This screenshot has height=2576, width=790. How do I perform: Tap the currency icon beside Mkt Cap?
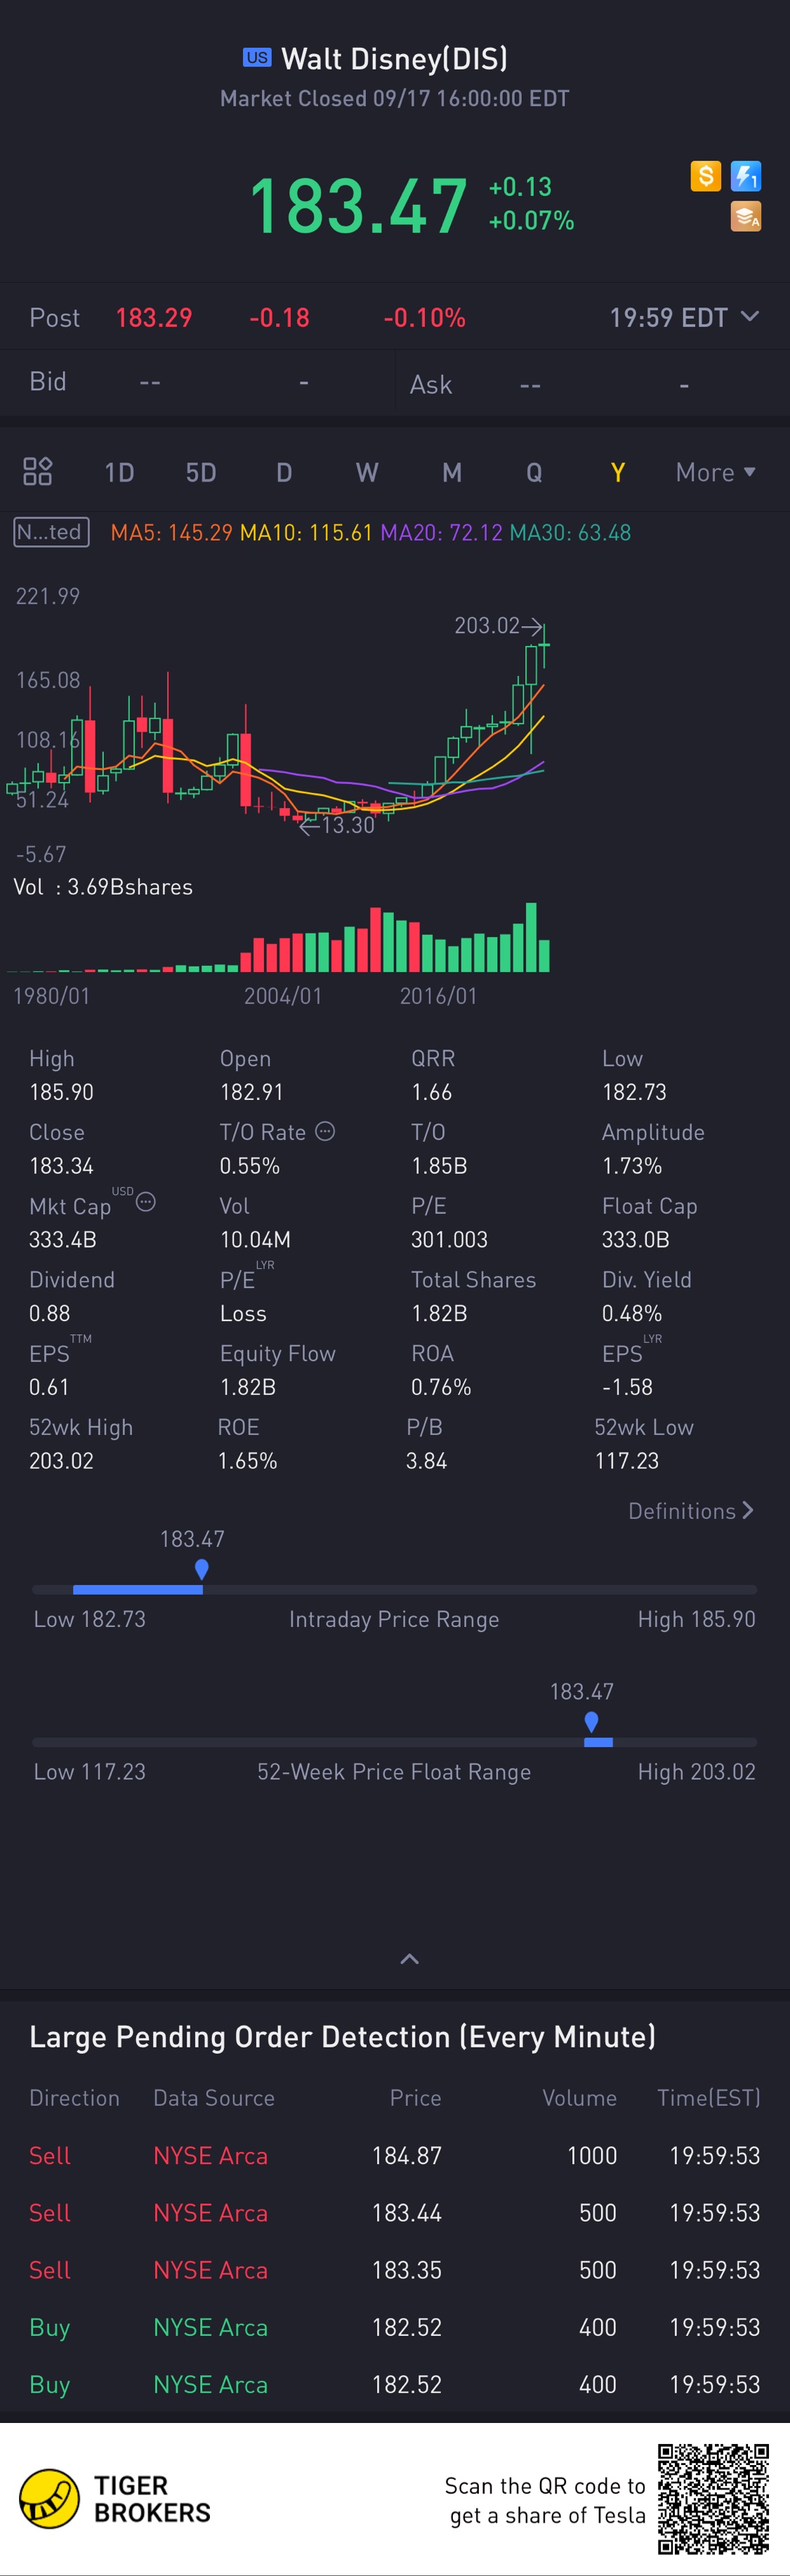coord(146,1202)
